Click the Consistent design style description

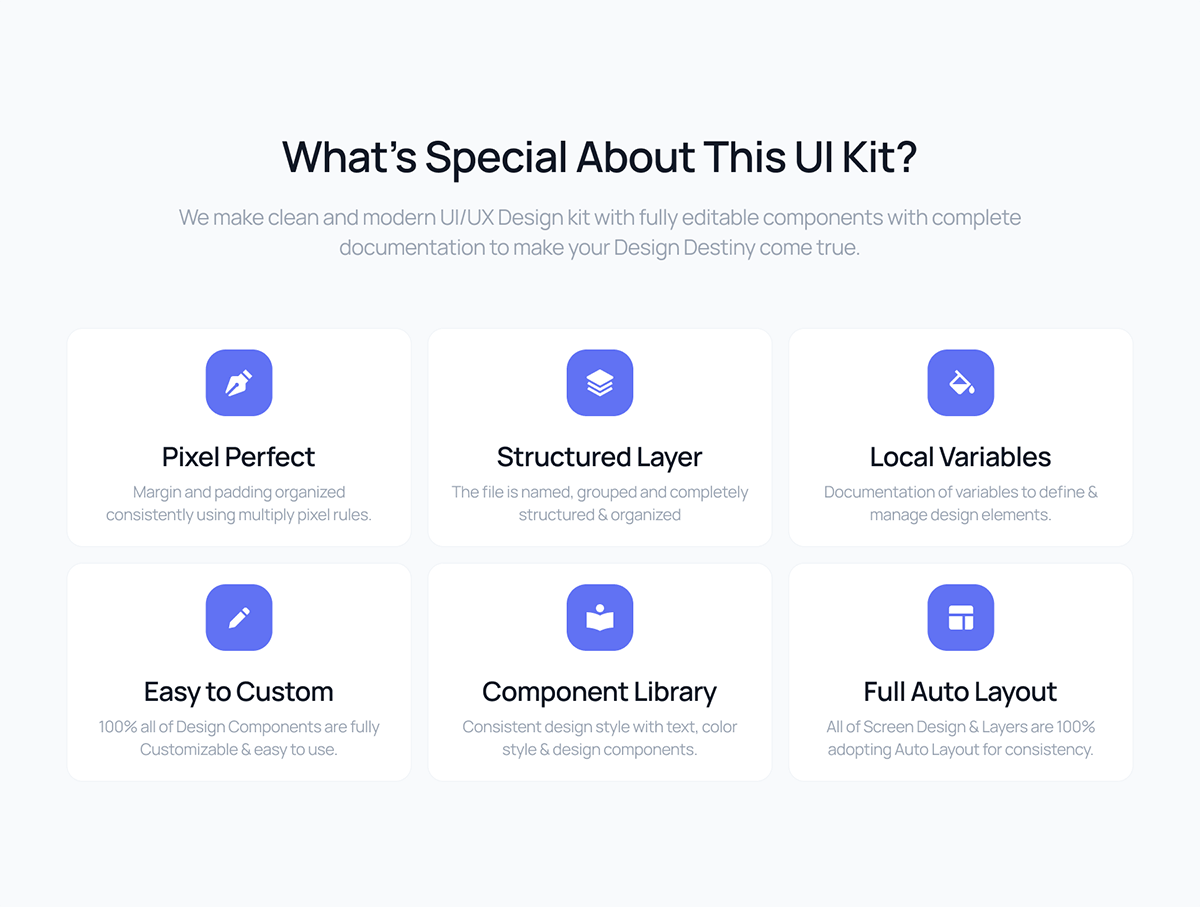pyautogui.click(x=600, y=738)
